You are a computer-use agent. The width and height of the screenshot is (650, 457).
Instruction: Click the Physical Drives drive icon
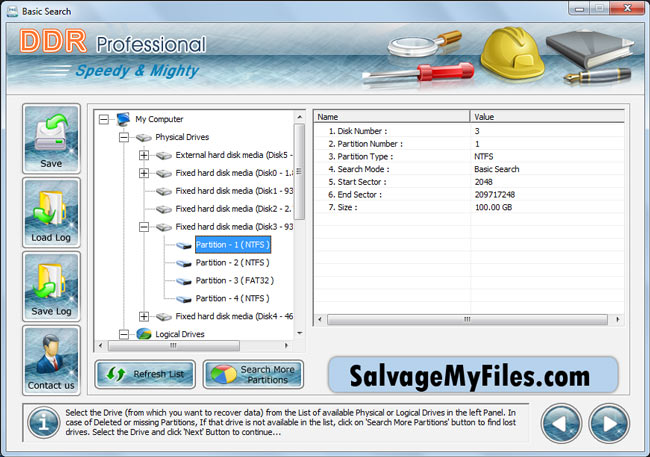click(x=143, y=137)
